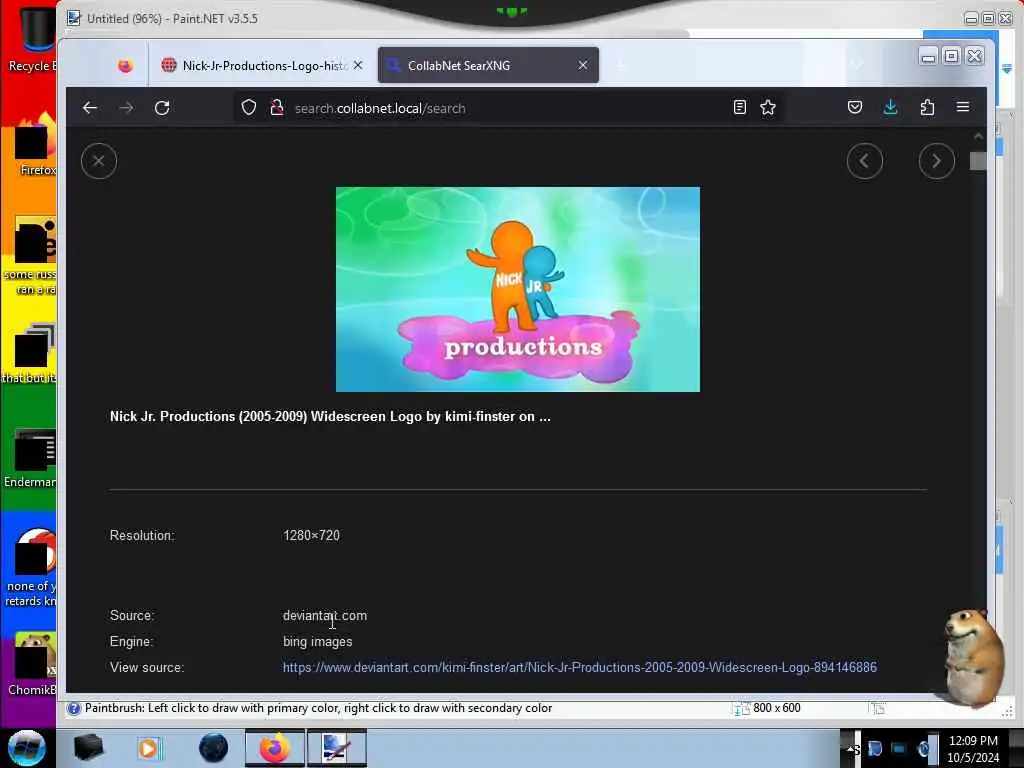Click the taskbar clock showing 12:09 PM
1024x768 pixels.
tap(973, 749)
